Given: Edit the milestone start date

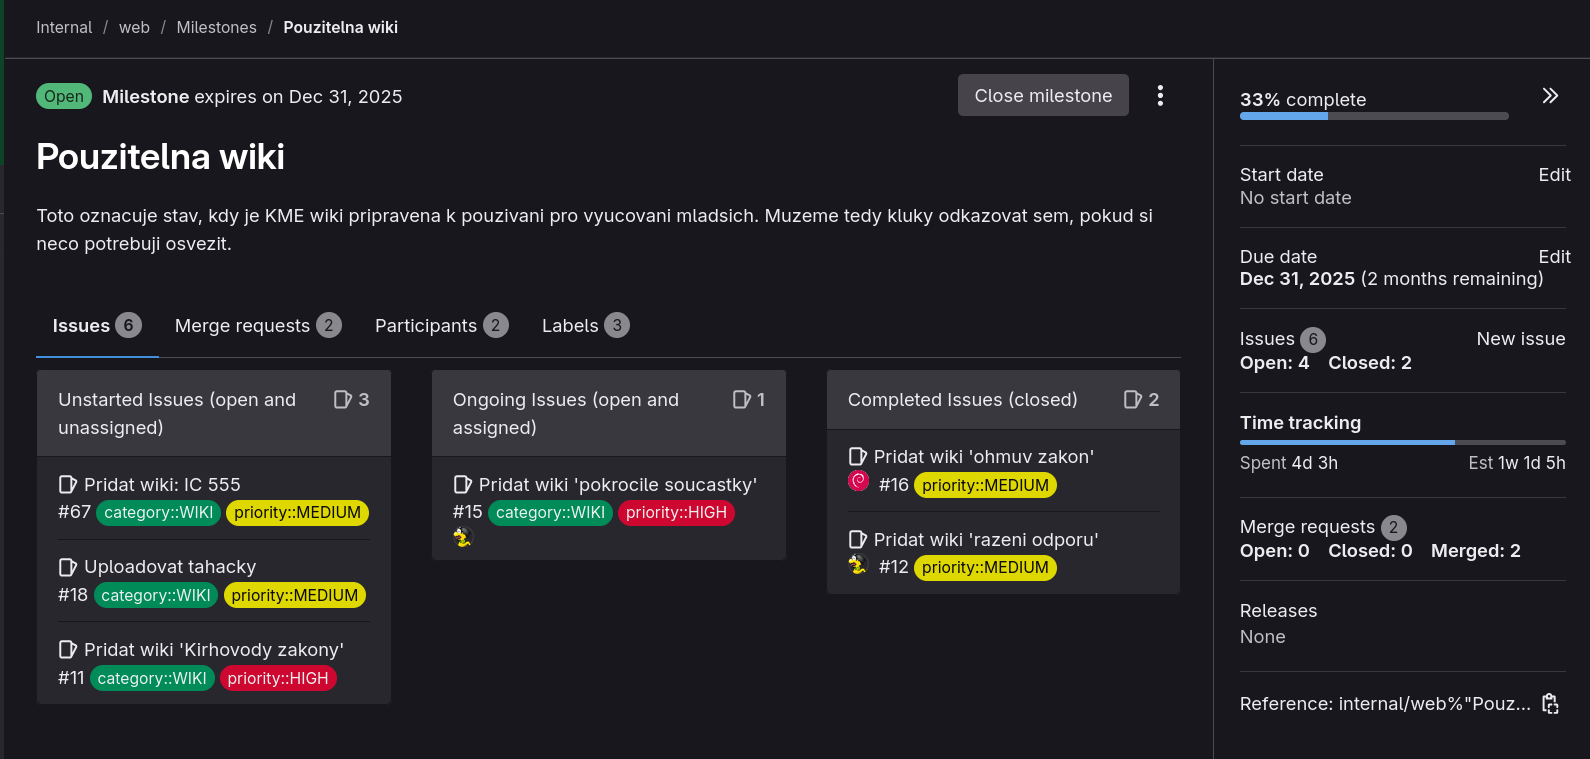Looking at the screenshot, I should click(x=1554, y=175).
